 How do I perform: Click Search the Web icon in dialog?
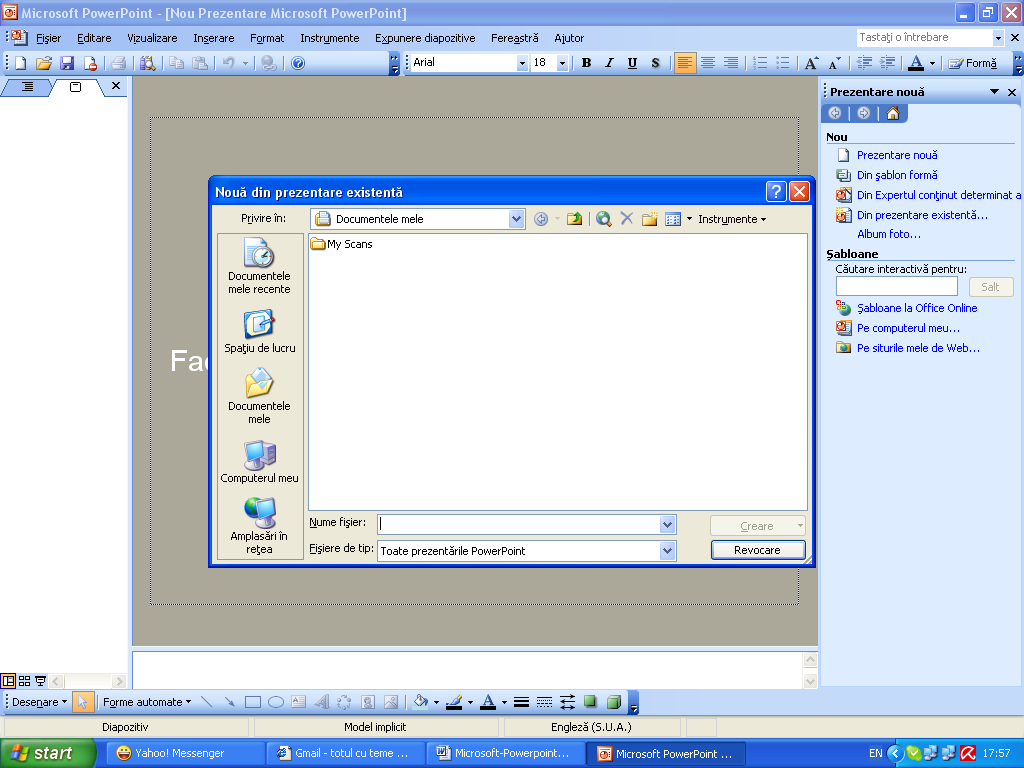pos(603,219)
